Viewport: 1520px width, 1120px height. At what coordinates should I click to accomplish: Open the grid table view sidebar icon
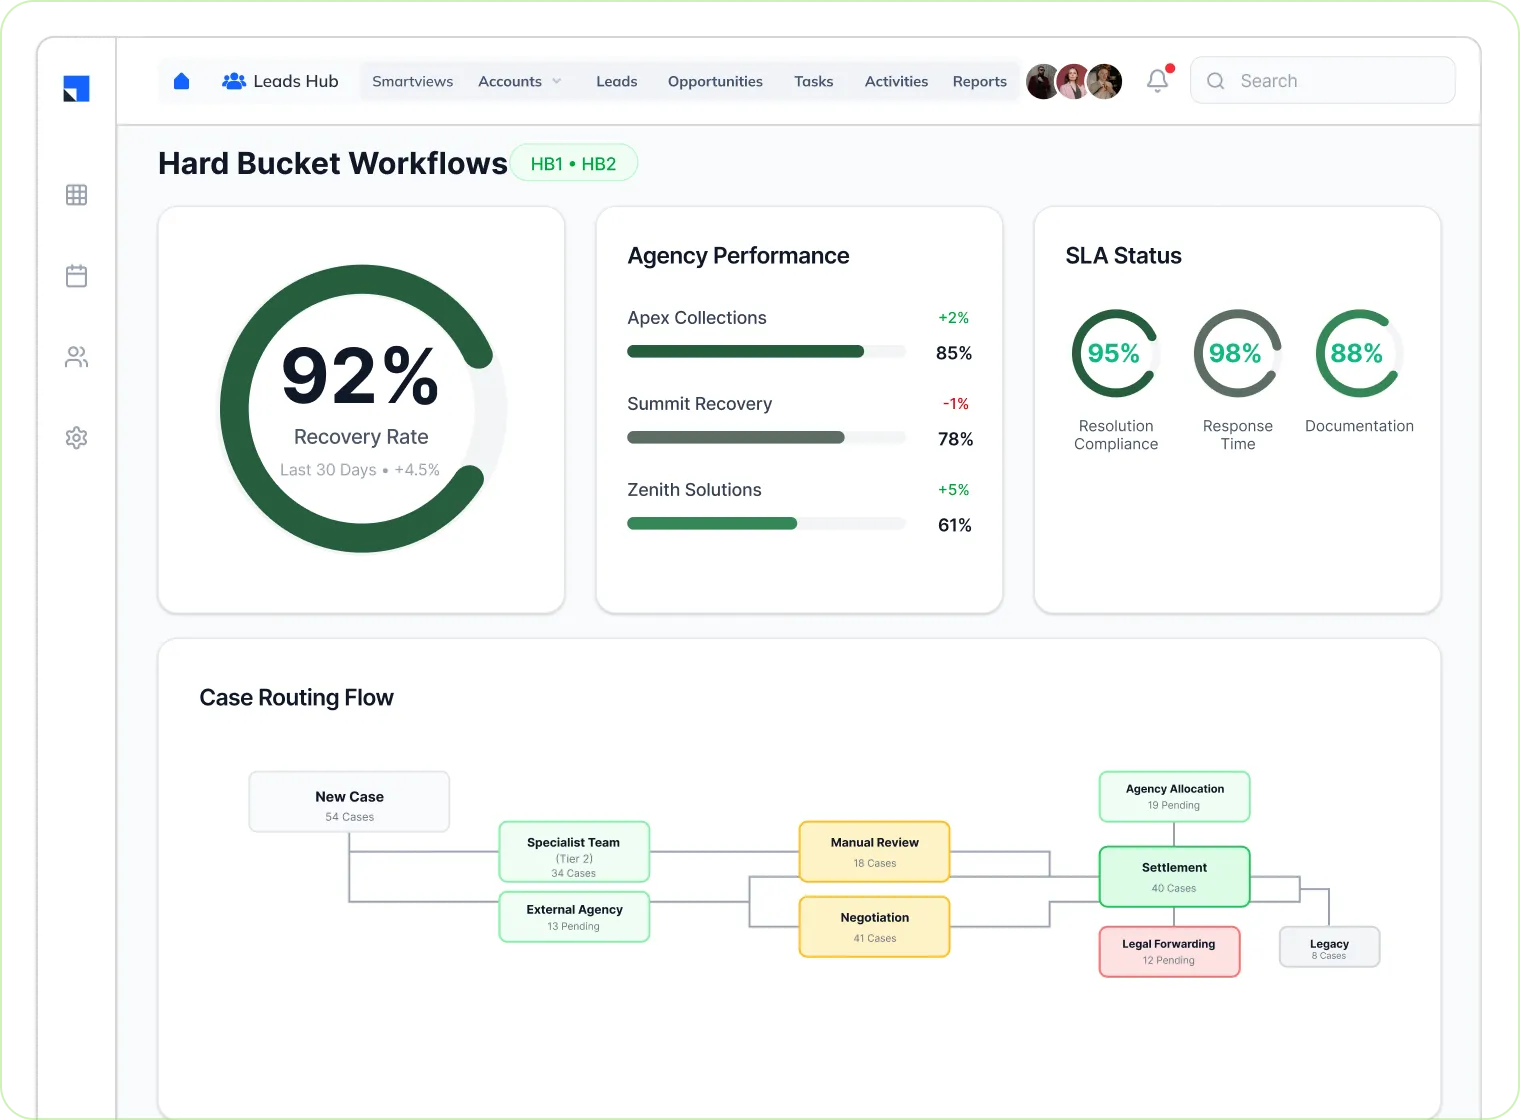tap(76, 195)
